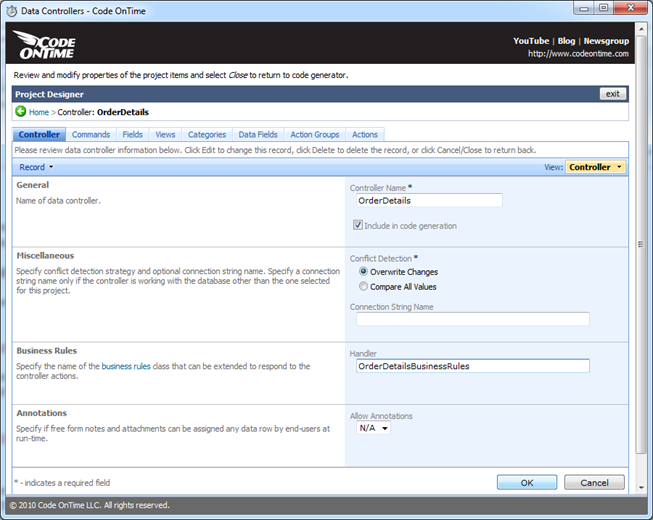The height and width of the screenshot is (520, 653).
Task: Click the exit button in Project Designer
Action: tap(613, 94)
